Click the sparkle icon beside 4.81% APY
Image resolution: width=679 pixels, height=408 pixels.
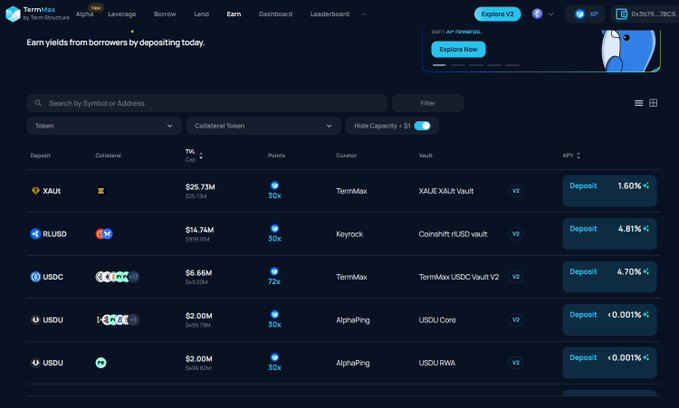tap(646, 228)
